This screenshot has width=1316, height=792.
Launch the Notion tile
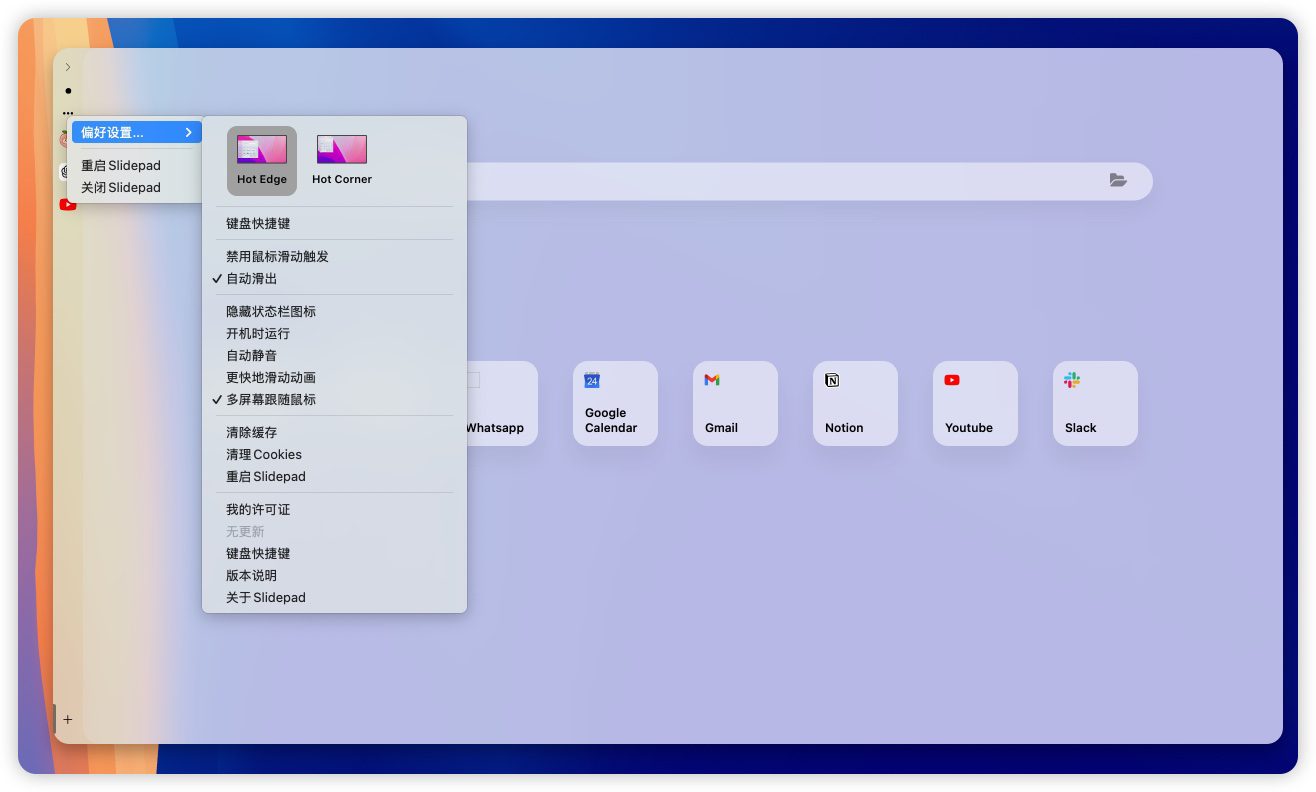pos(855,403)
